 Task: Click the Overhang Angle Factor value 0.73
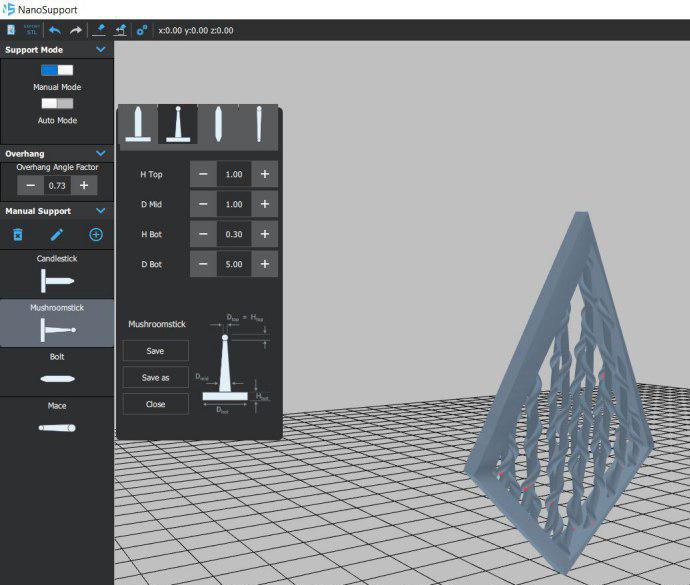point(57,185)
